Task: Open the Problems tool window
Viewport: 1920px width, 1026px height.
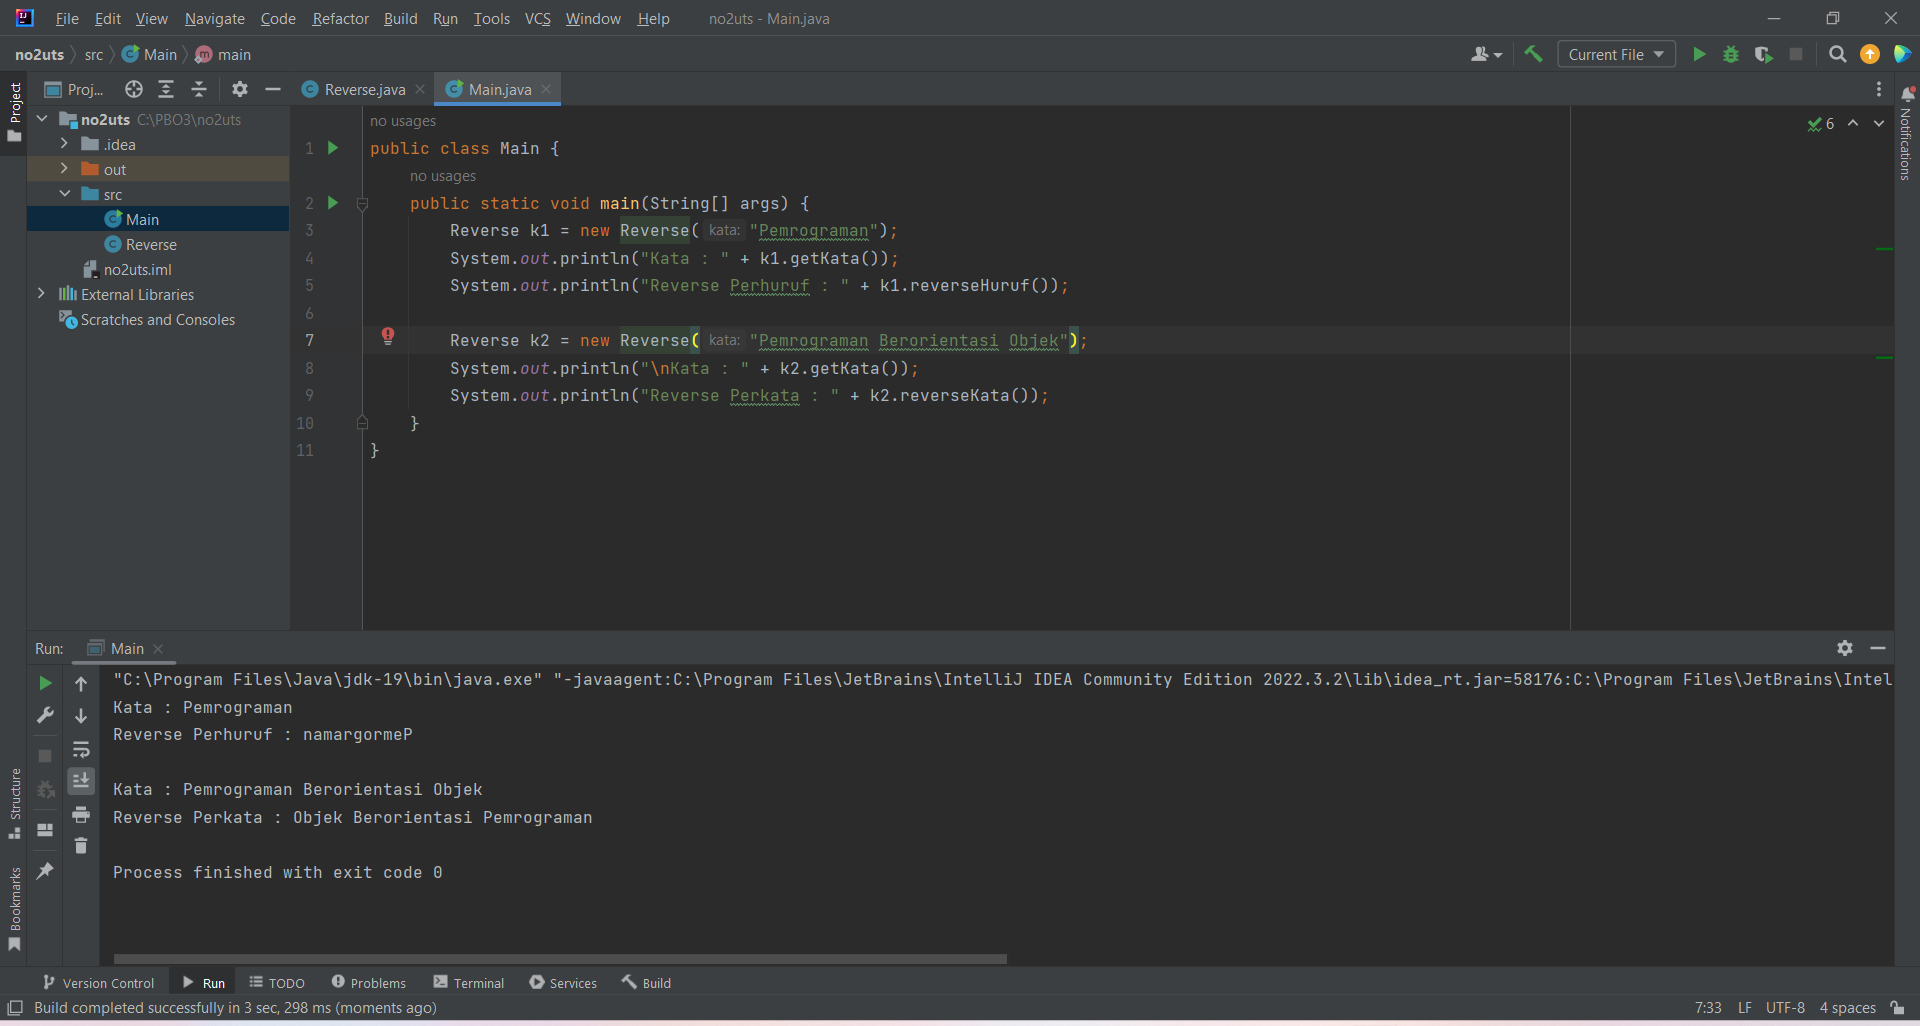Action: coord(368,982)
